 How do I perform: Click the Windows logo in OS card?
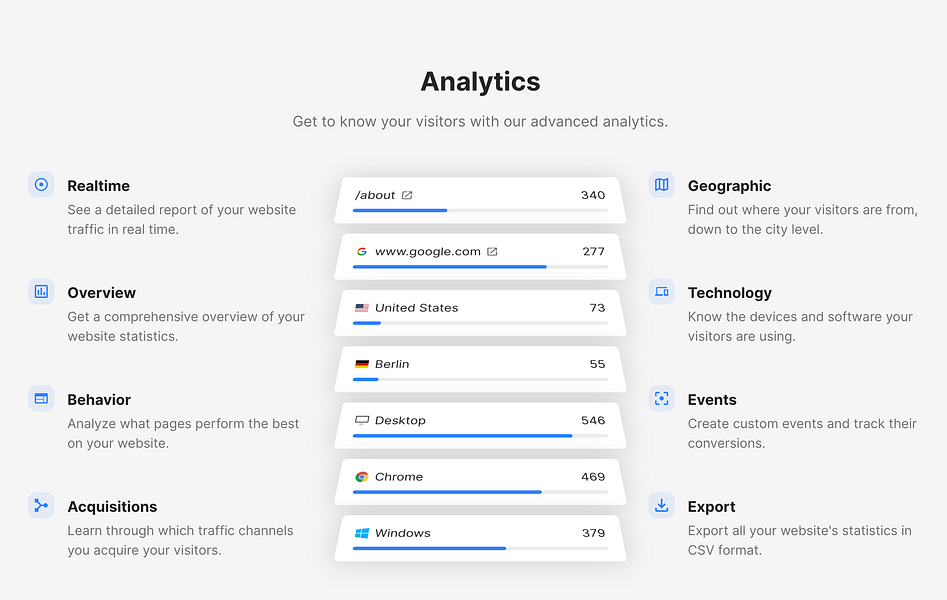click(362, 533)
